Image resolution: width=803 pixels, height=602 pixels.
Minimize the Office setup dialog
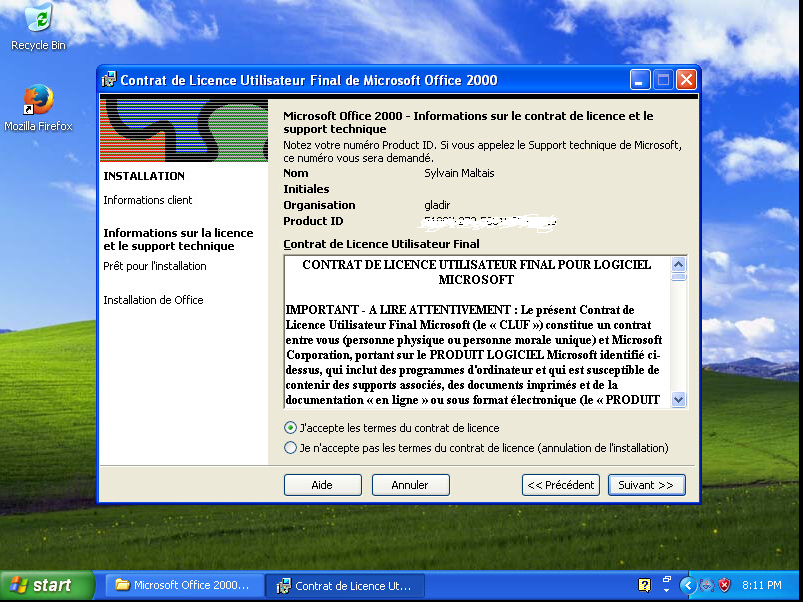pos(640,80)
